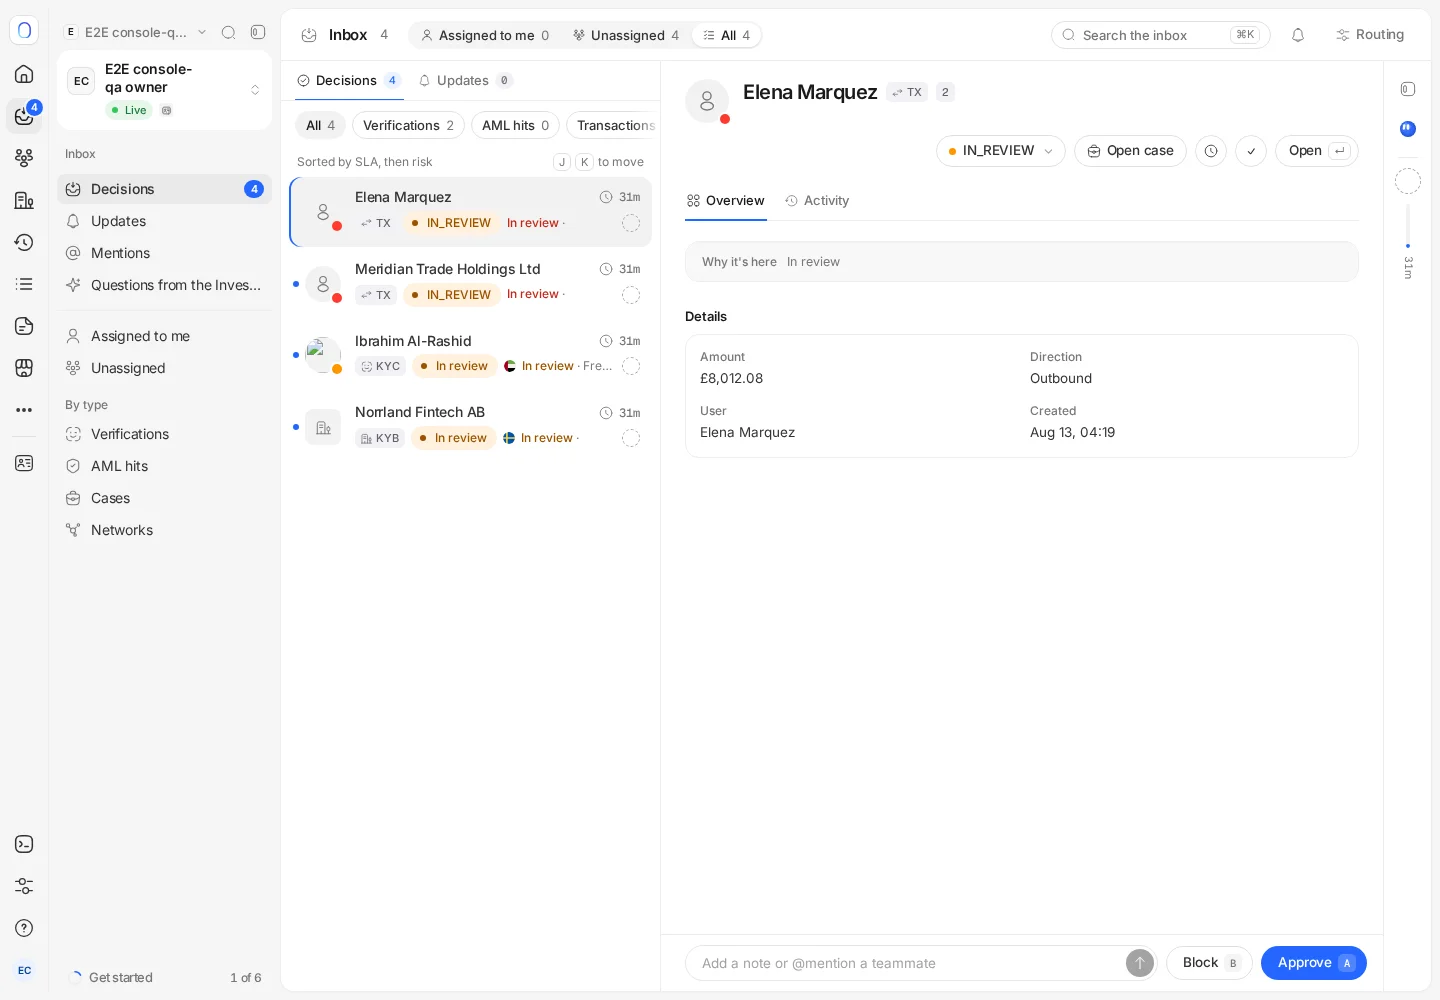Open the Inbox rail icon with badge 4

pyautogui.click(x=24, y=116)
